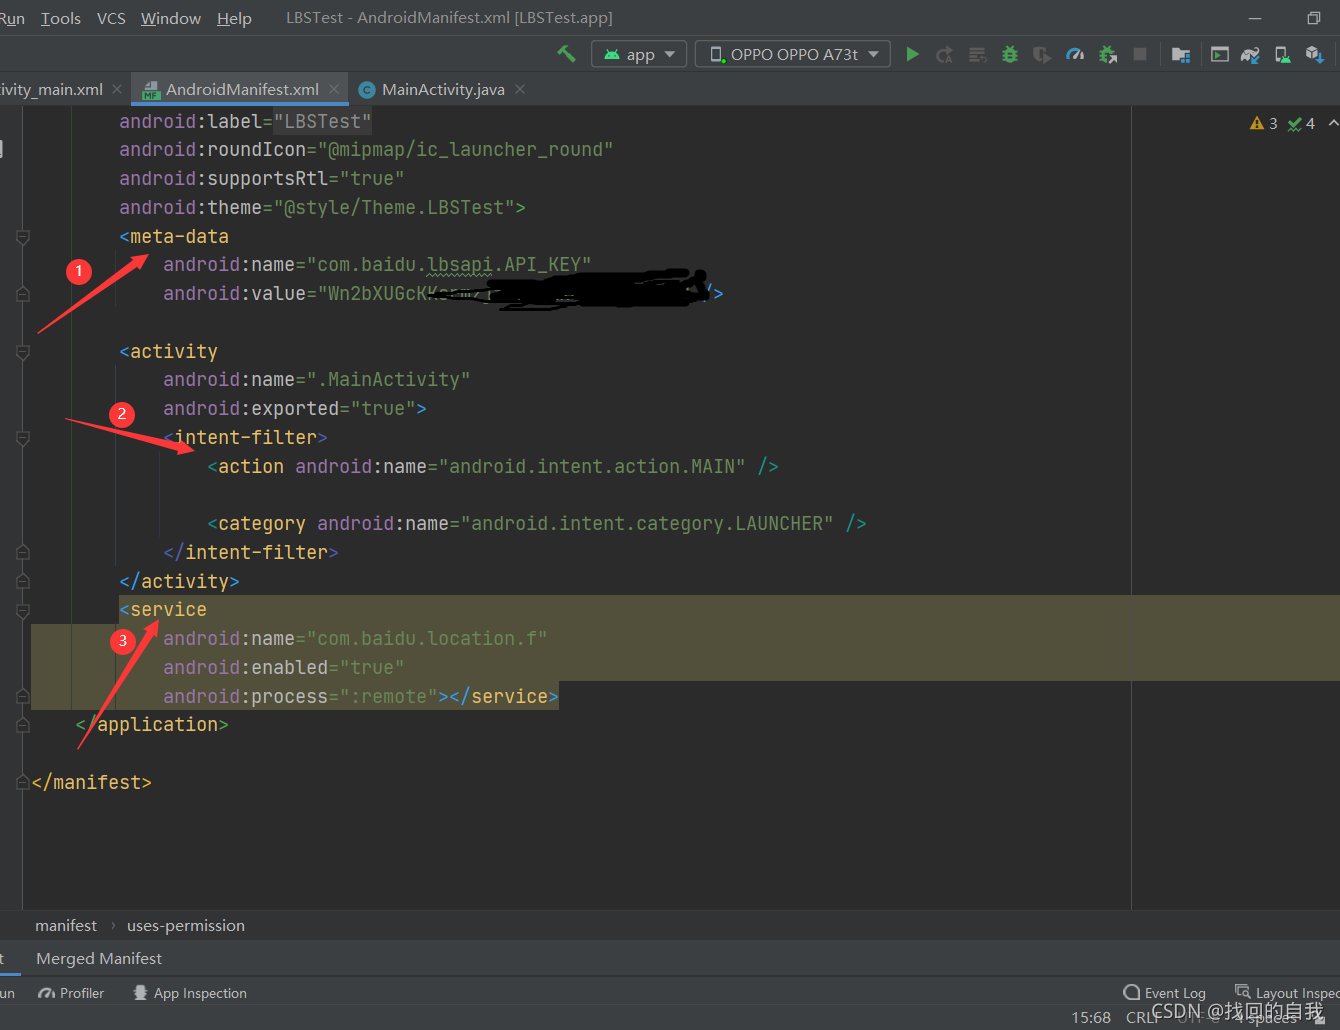Click fold marker at closing activity line

pos(23,581)
